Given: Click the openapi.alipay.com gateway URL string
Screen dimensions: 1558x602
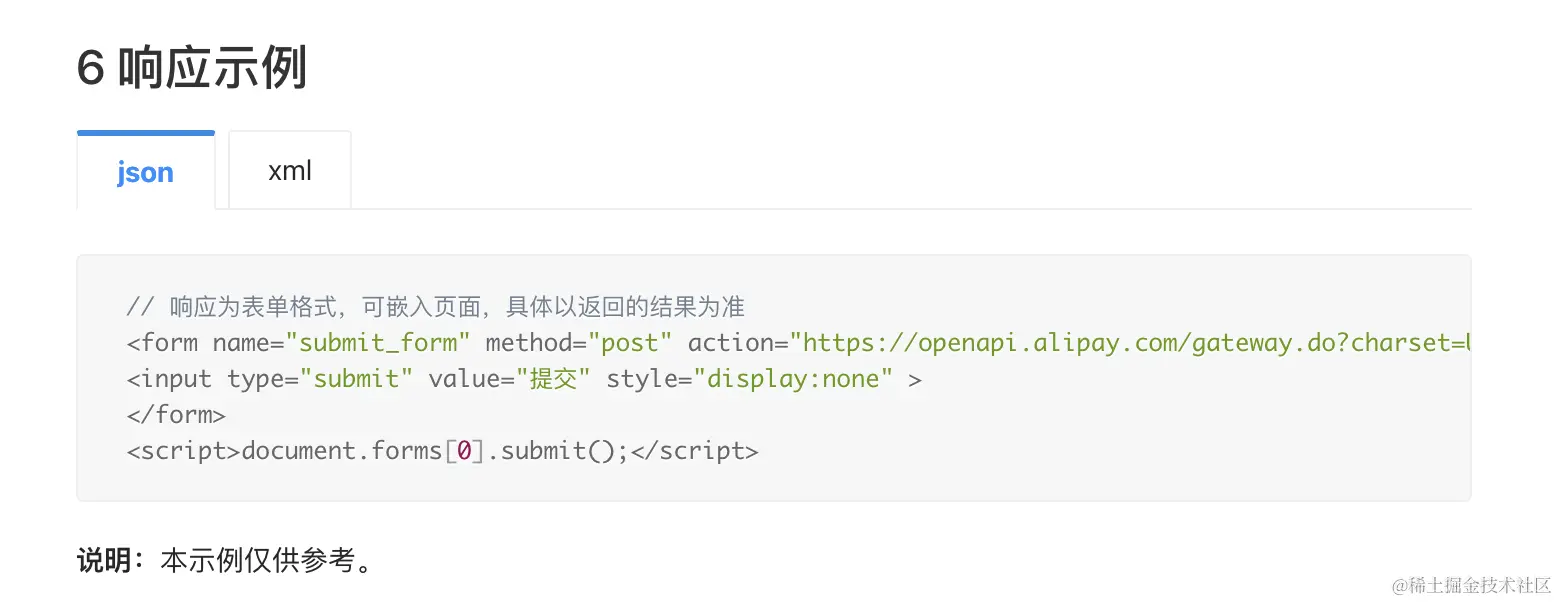Looking at the screenshot, I should tap(1131, 343).
